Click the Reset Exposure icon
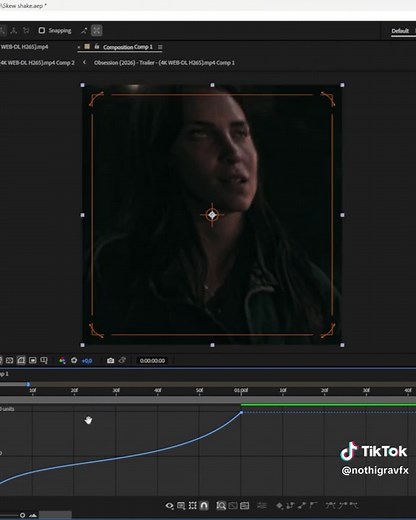The width and height of the screenshot is (416, 520). pyautogui.click(x=74, y=360)
